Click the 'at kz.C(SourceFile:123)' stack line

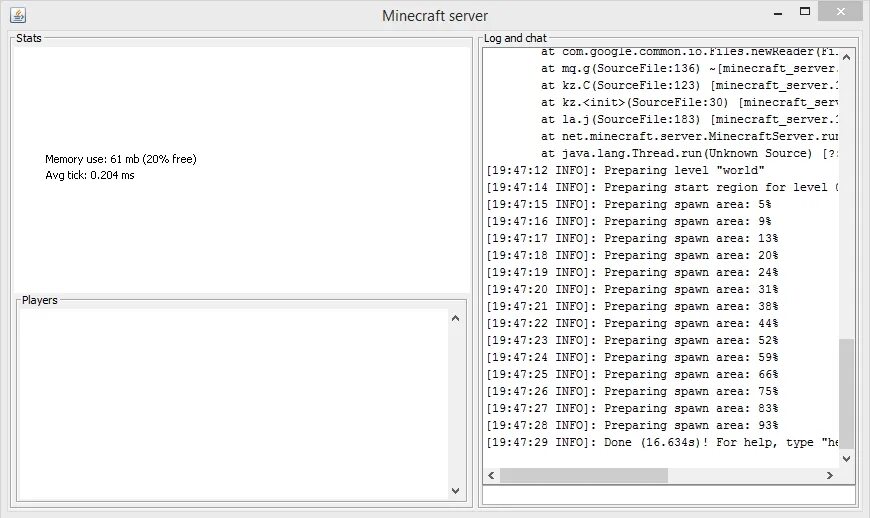(690, 85)
